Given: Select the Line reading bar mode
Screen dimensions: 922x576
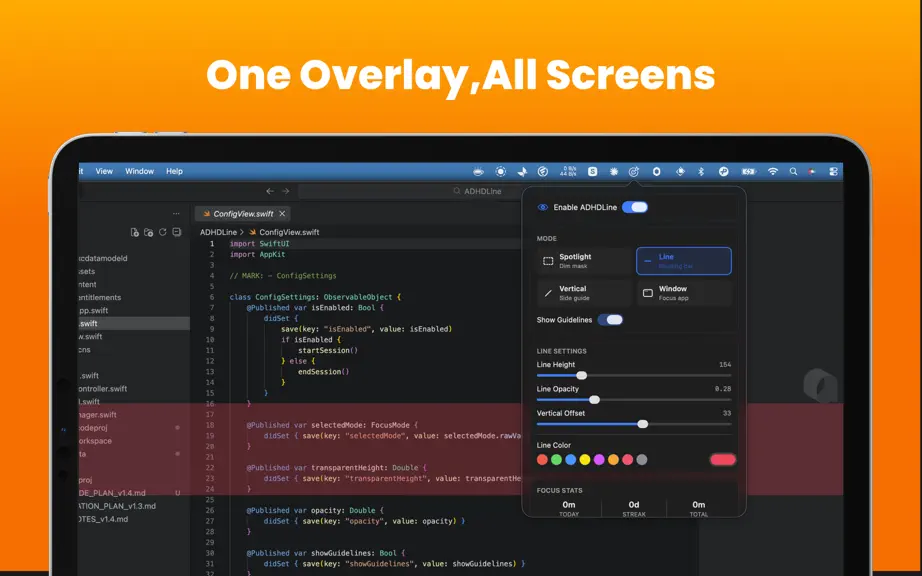Looking at the screenshot, I should [x=684, y=261].
